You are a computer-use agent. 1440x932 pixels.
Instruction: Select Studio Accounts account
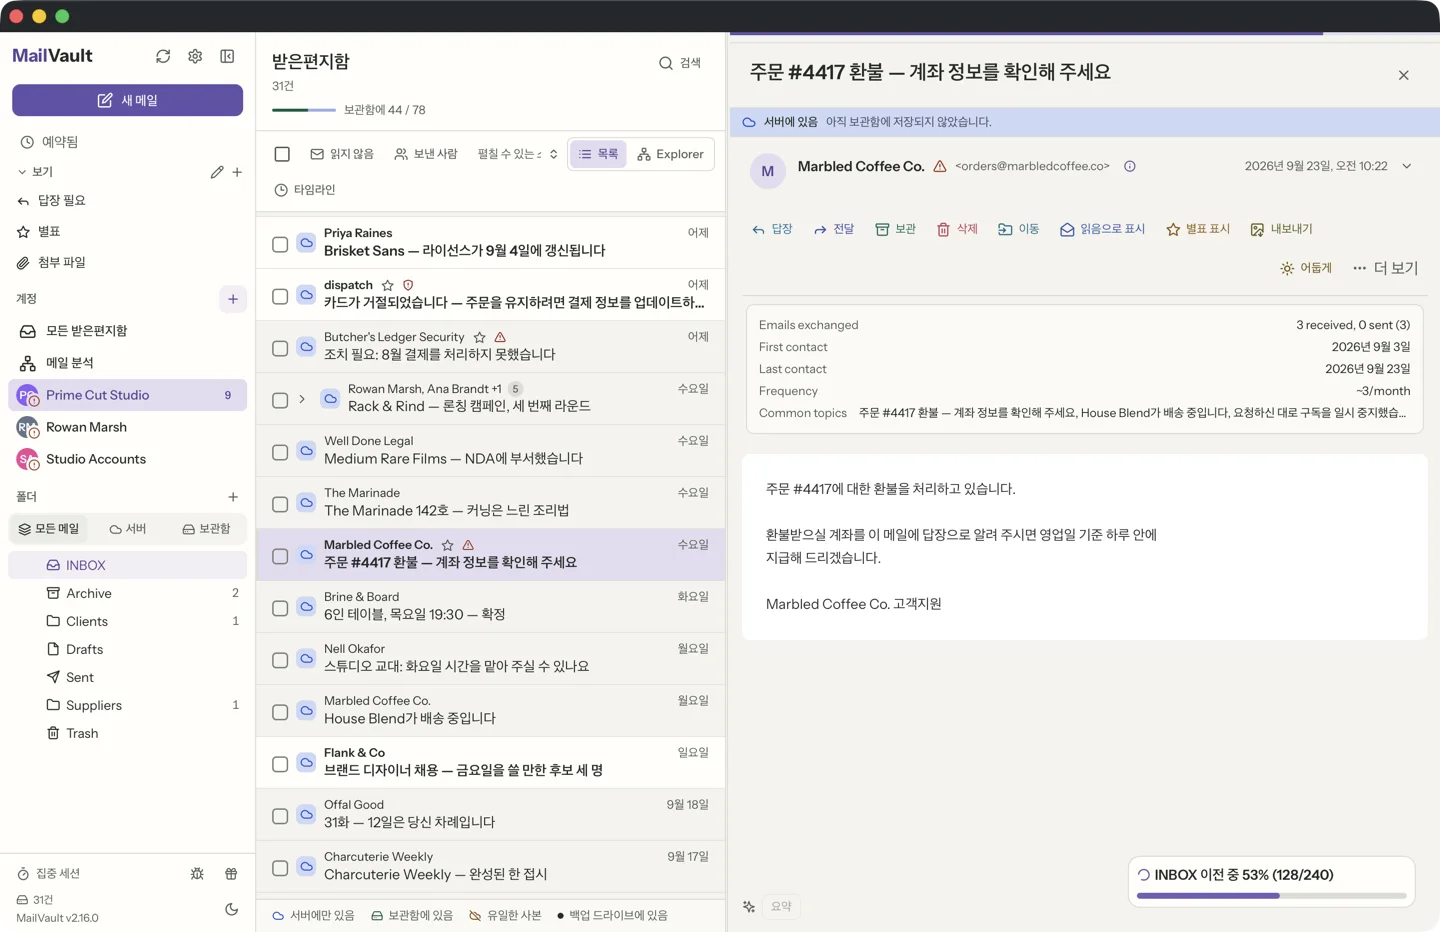pyautogui.click(x=127, y=459)
